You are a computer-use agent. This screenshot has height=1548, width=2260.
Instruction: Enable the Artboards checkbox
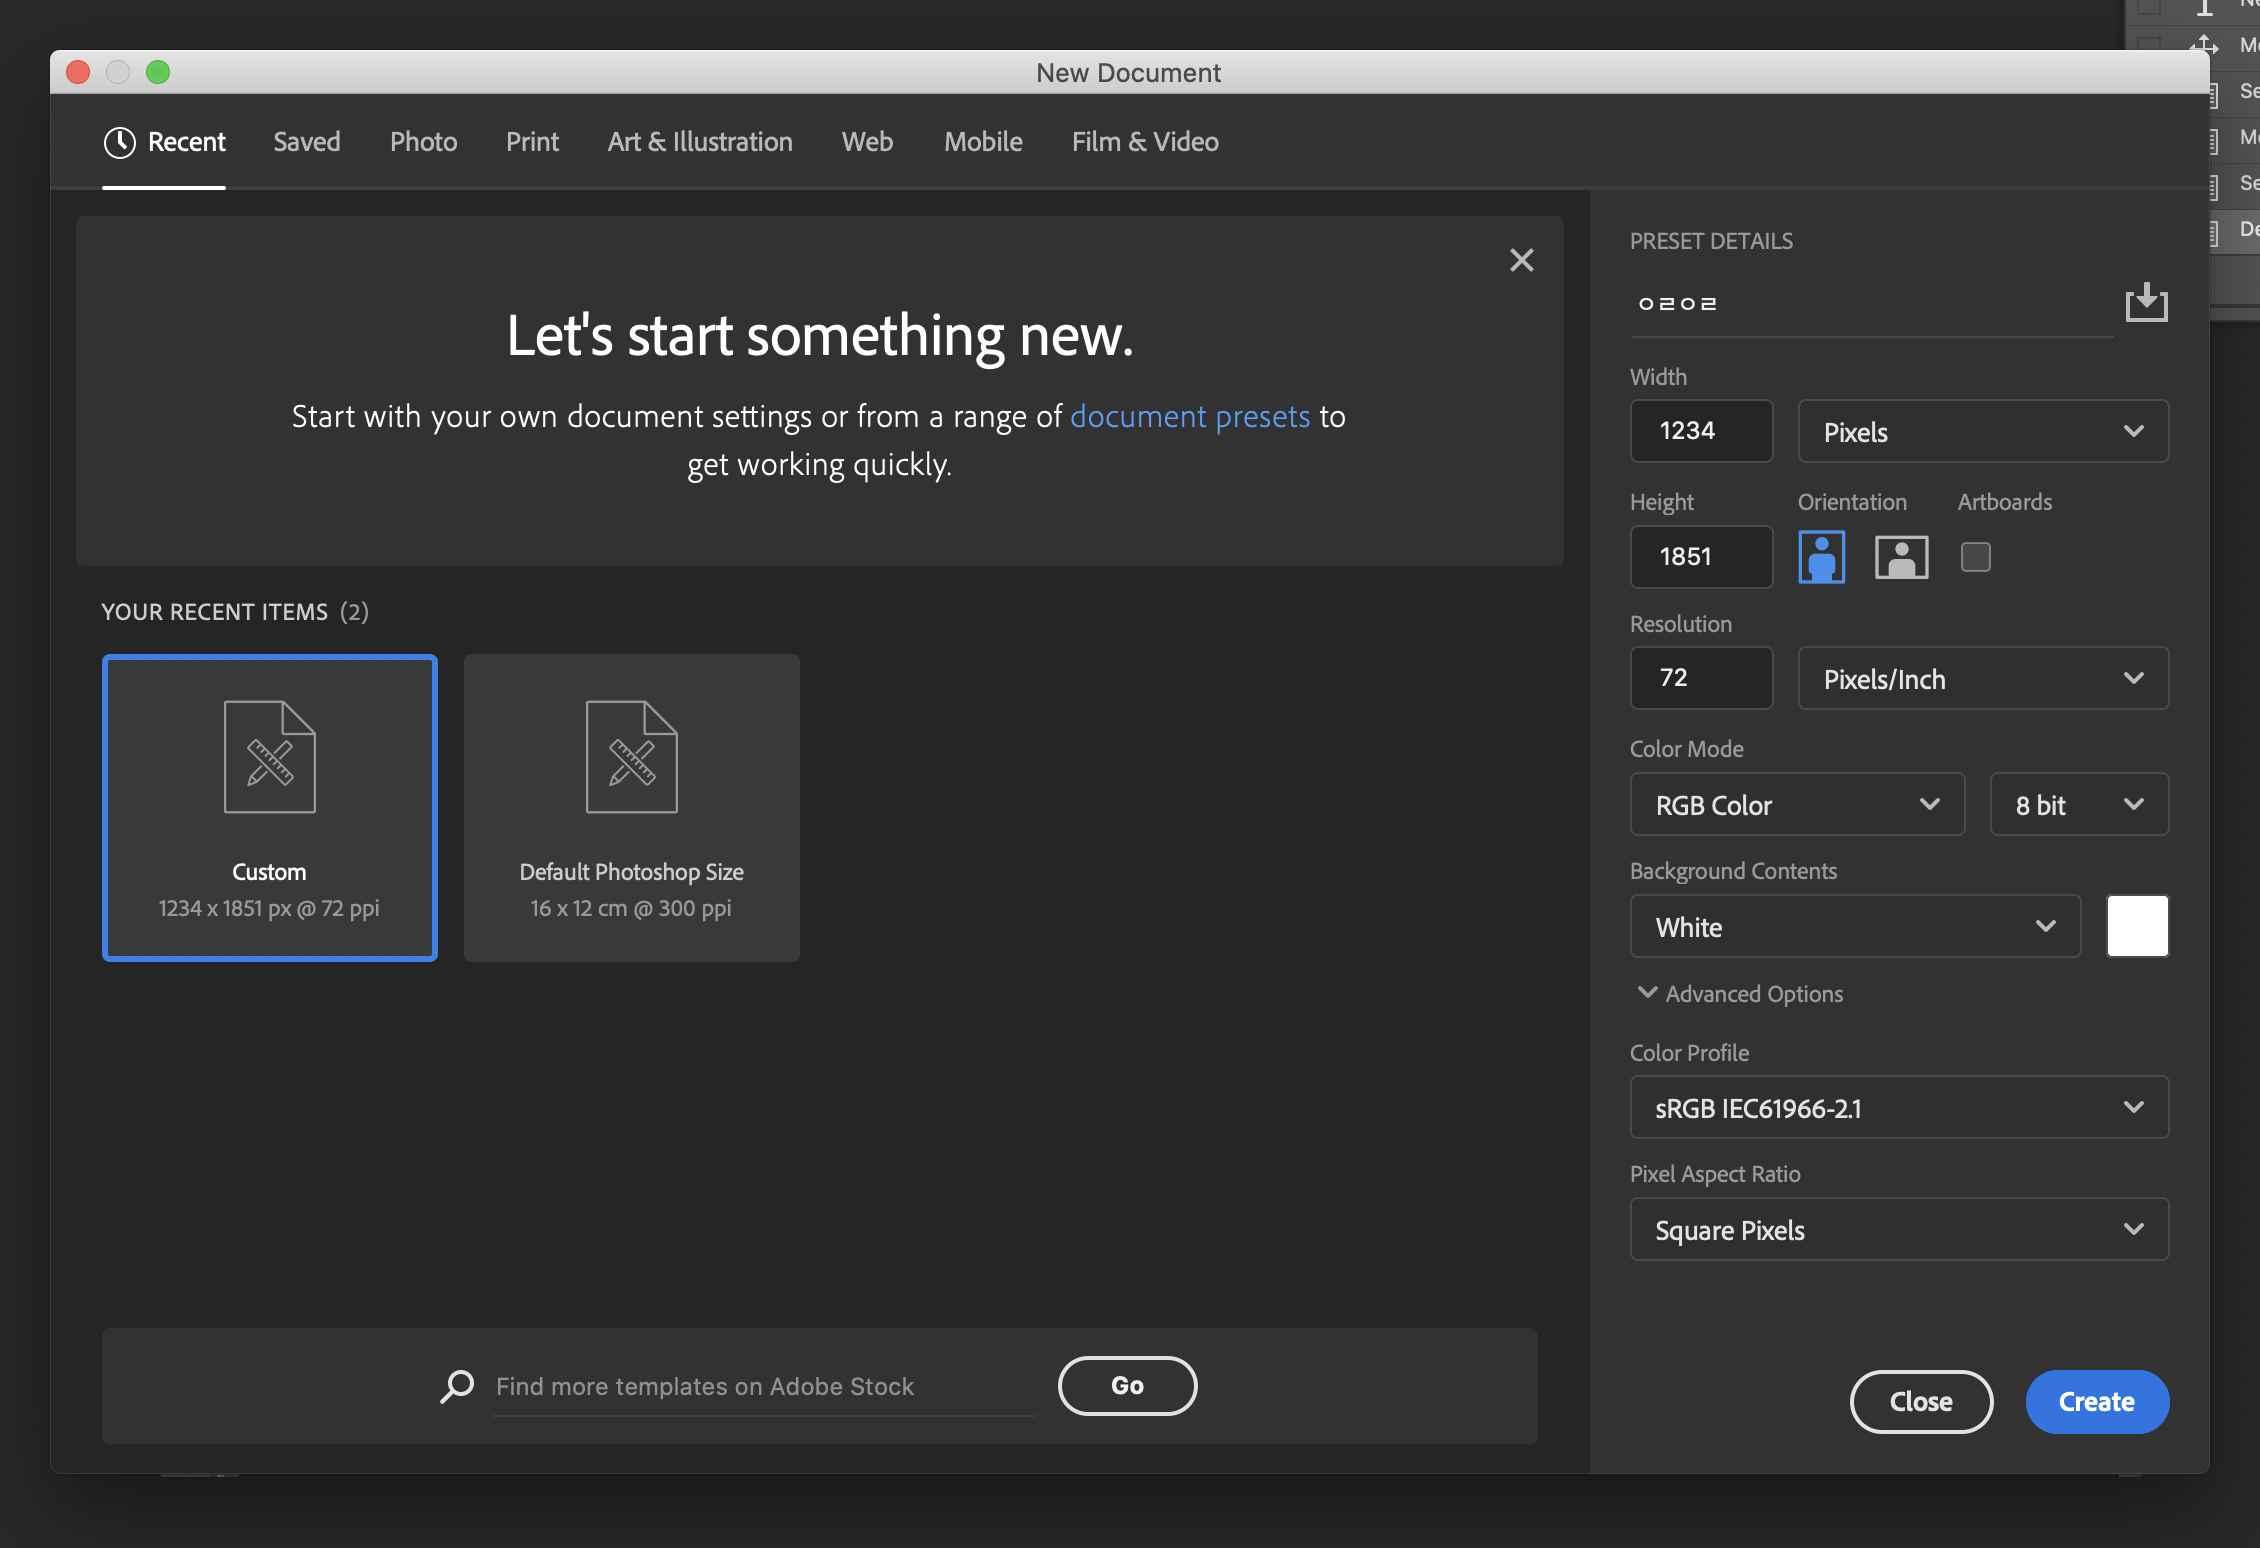click(x=1975, y=557)
